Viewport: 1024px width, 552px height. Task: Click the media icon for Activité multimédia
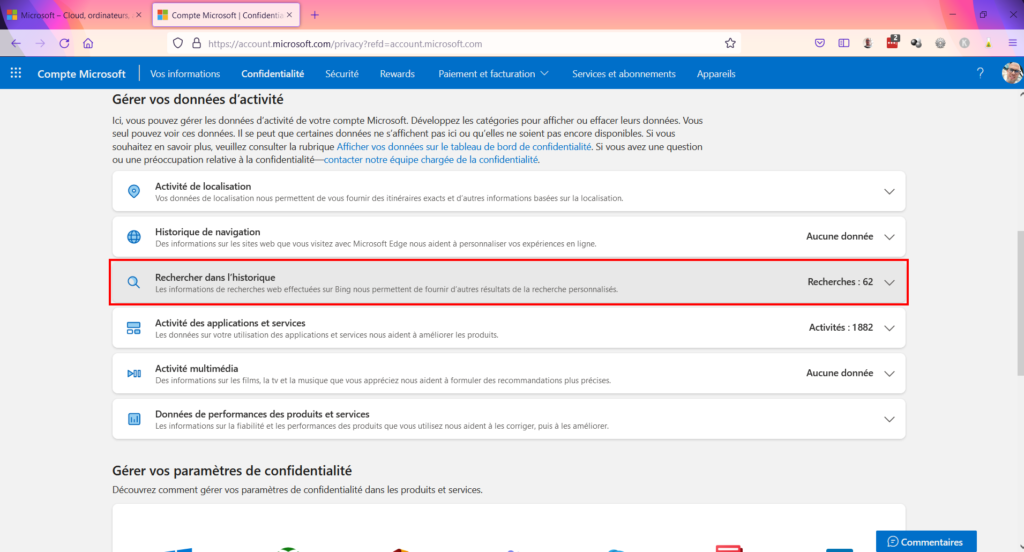134,374
